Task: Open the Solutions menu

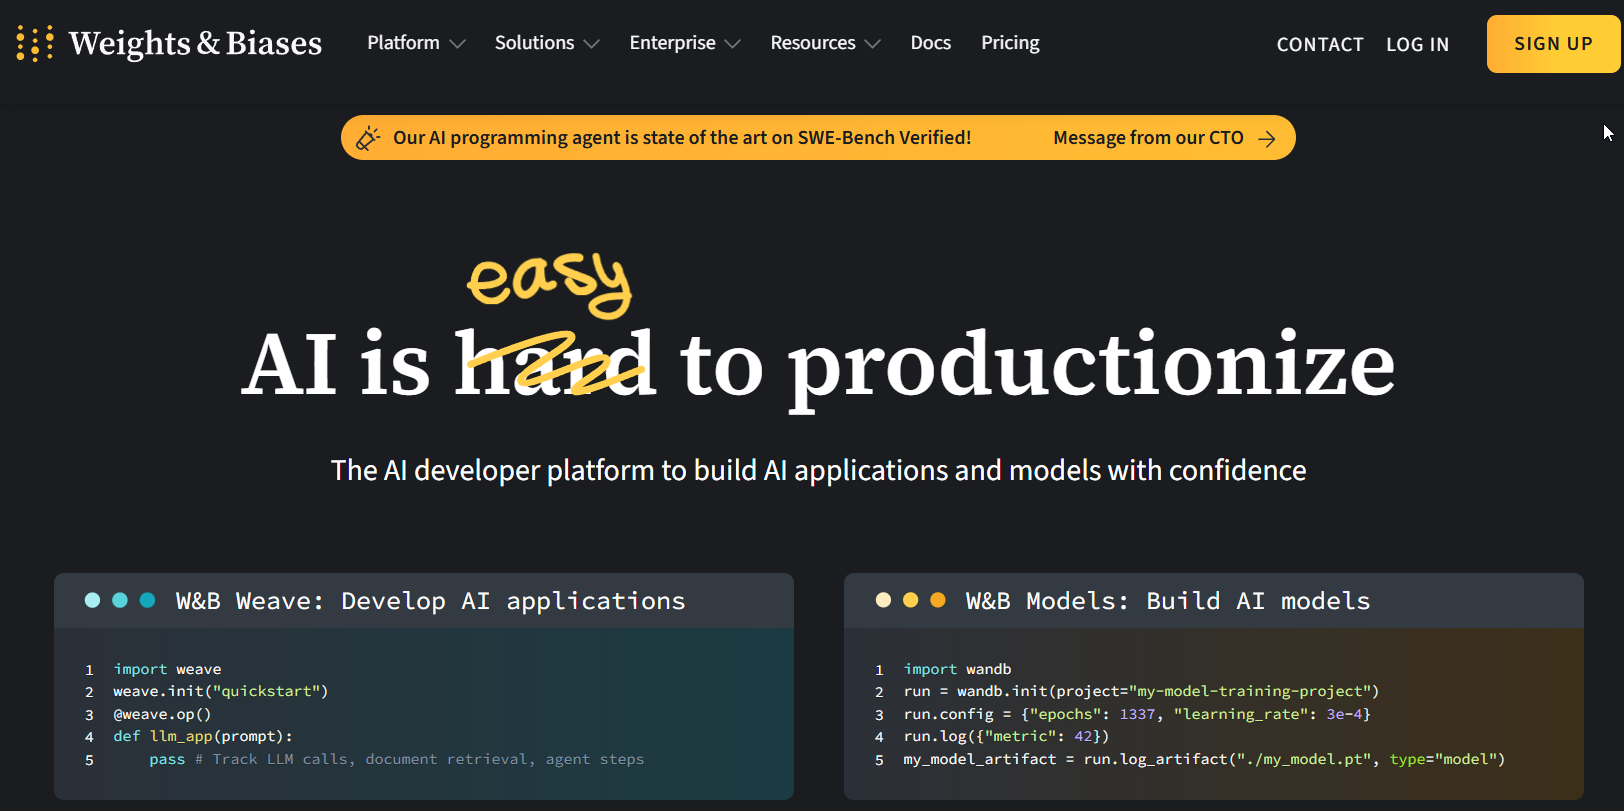Action: [534, 43]
